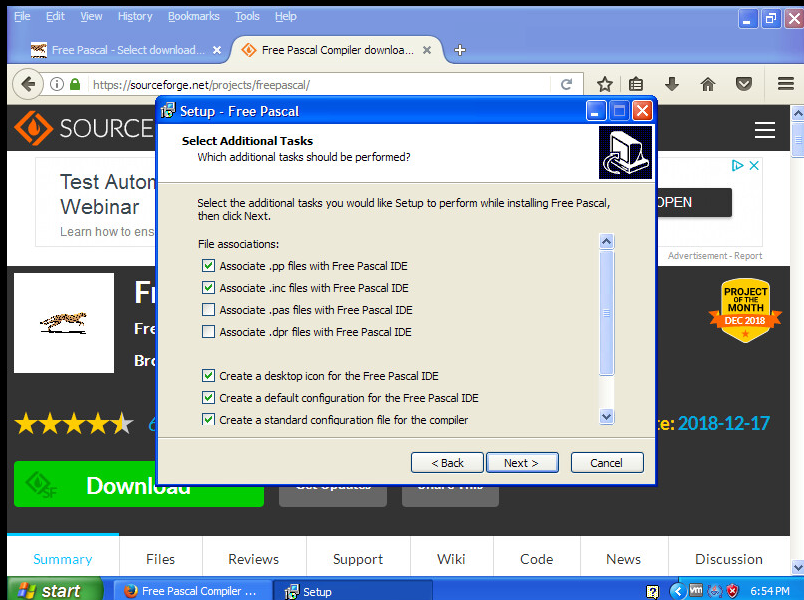The width and height of the screenshot is (804, 600).
Task: Click the Windows start button
Action: (x=55, y=590)
